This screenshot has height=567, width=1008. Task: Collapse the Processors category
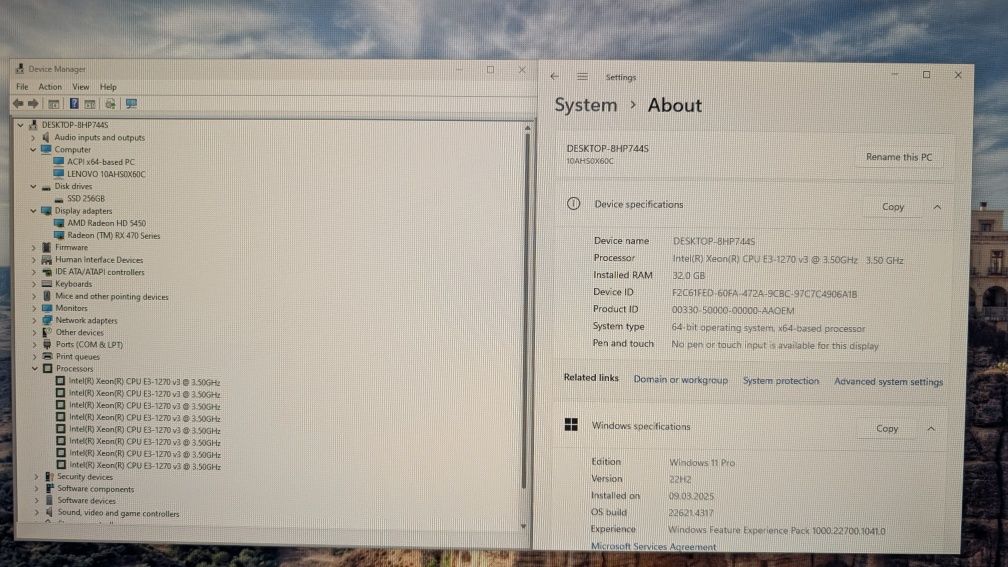tap(35, 368)
